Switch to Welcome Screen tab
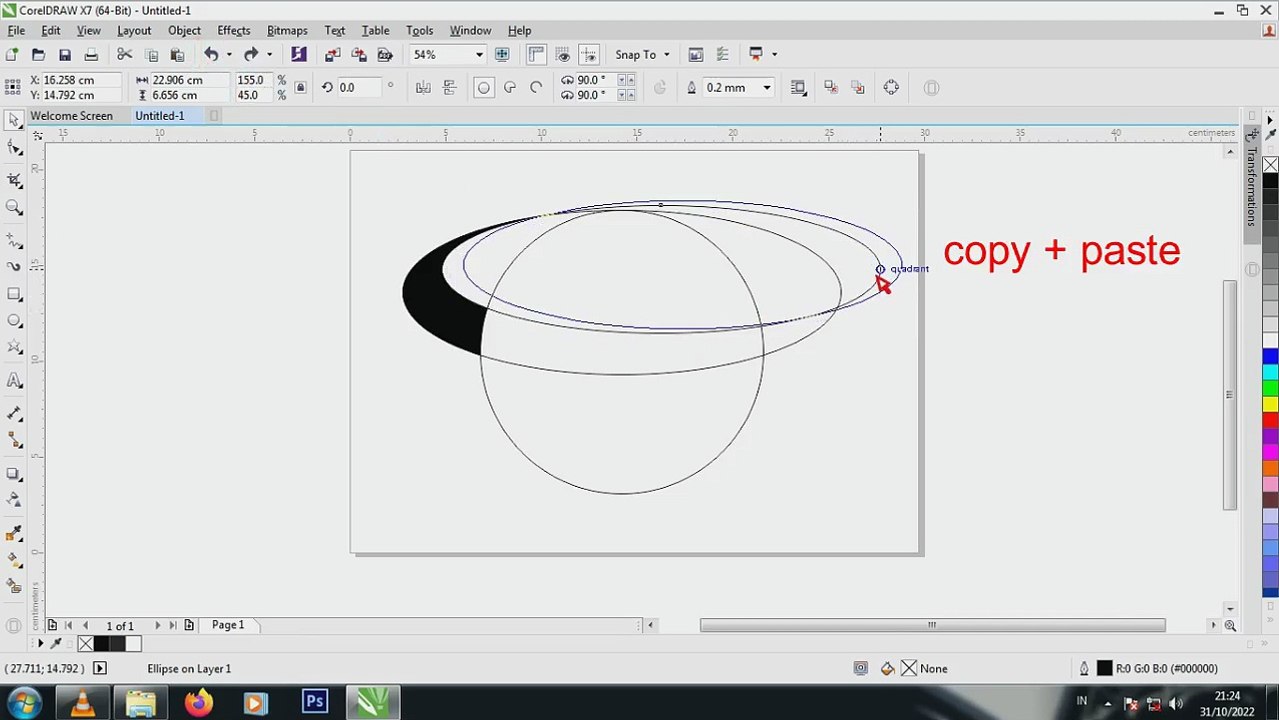 (x=71, y=116)
